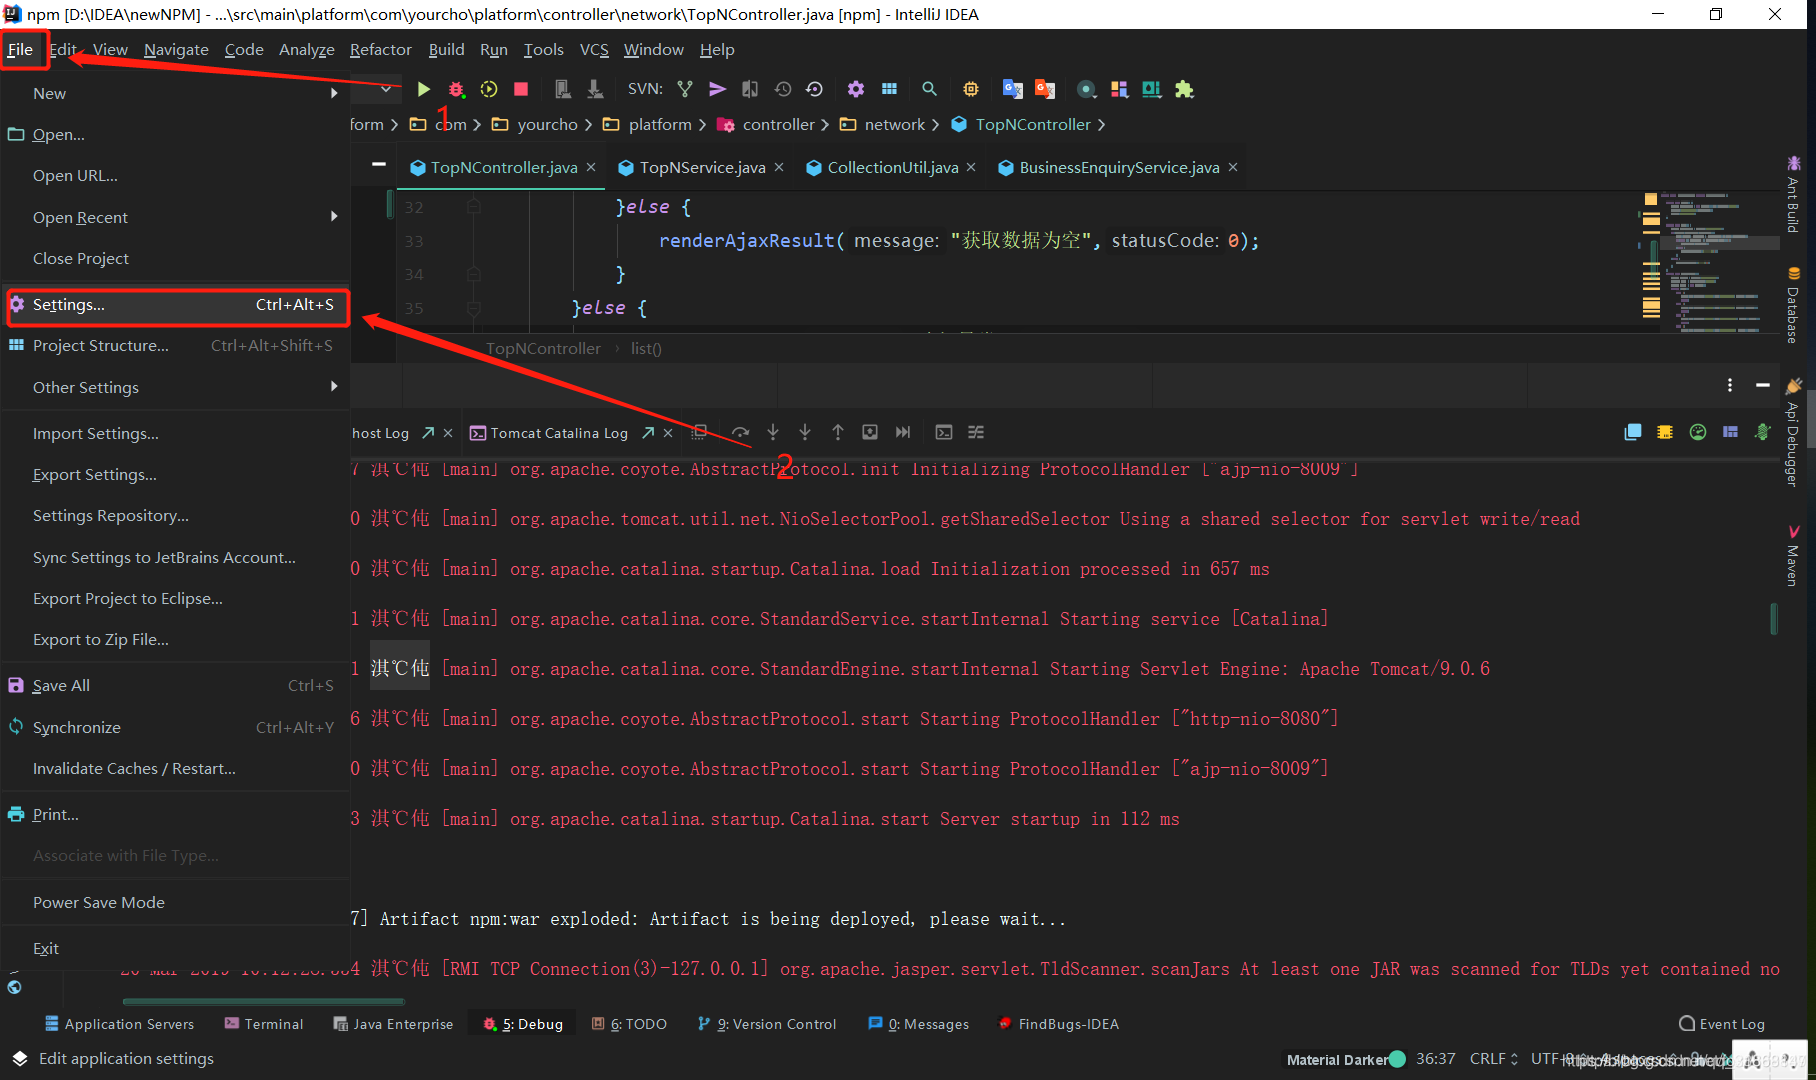Open CRLF line separator selector

pyautogui.click(x=1494, y=1059)
